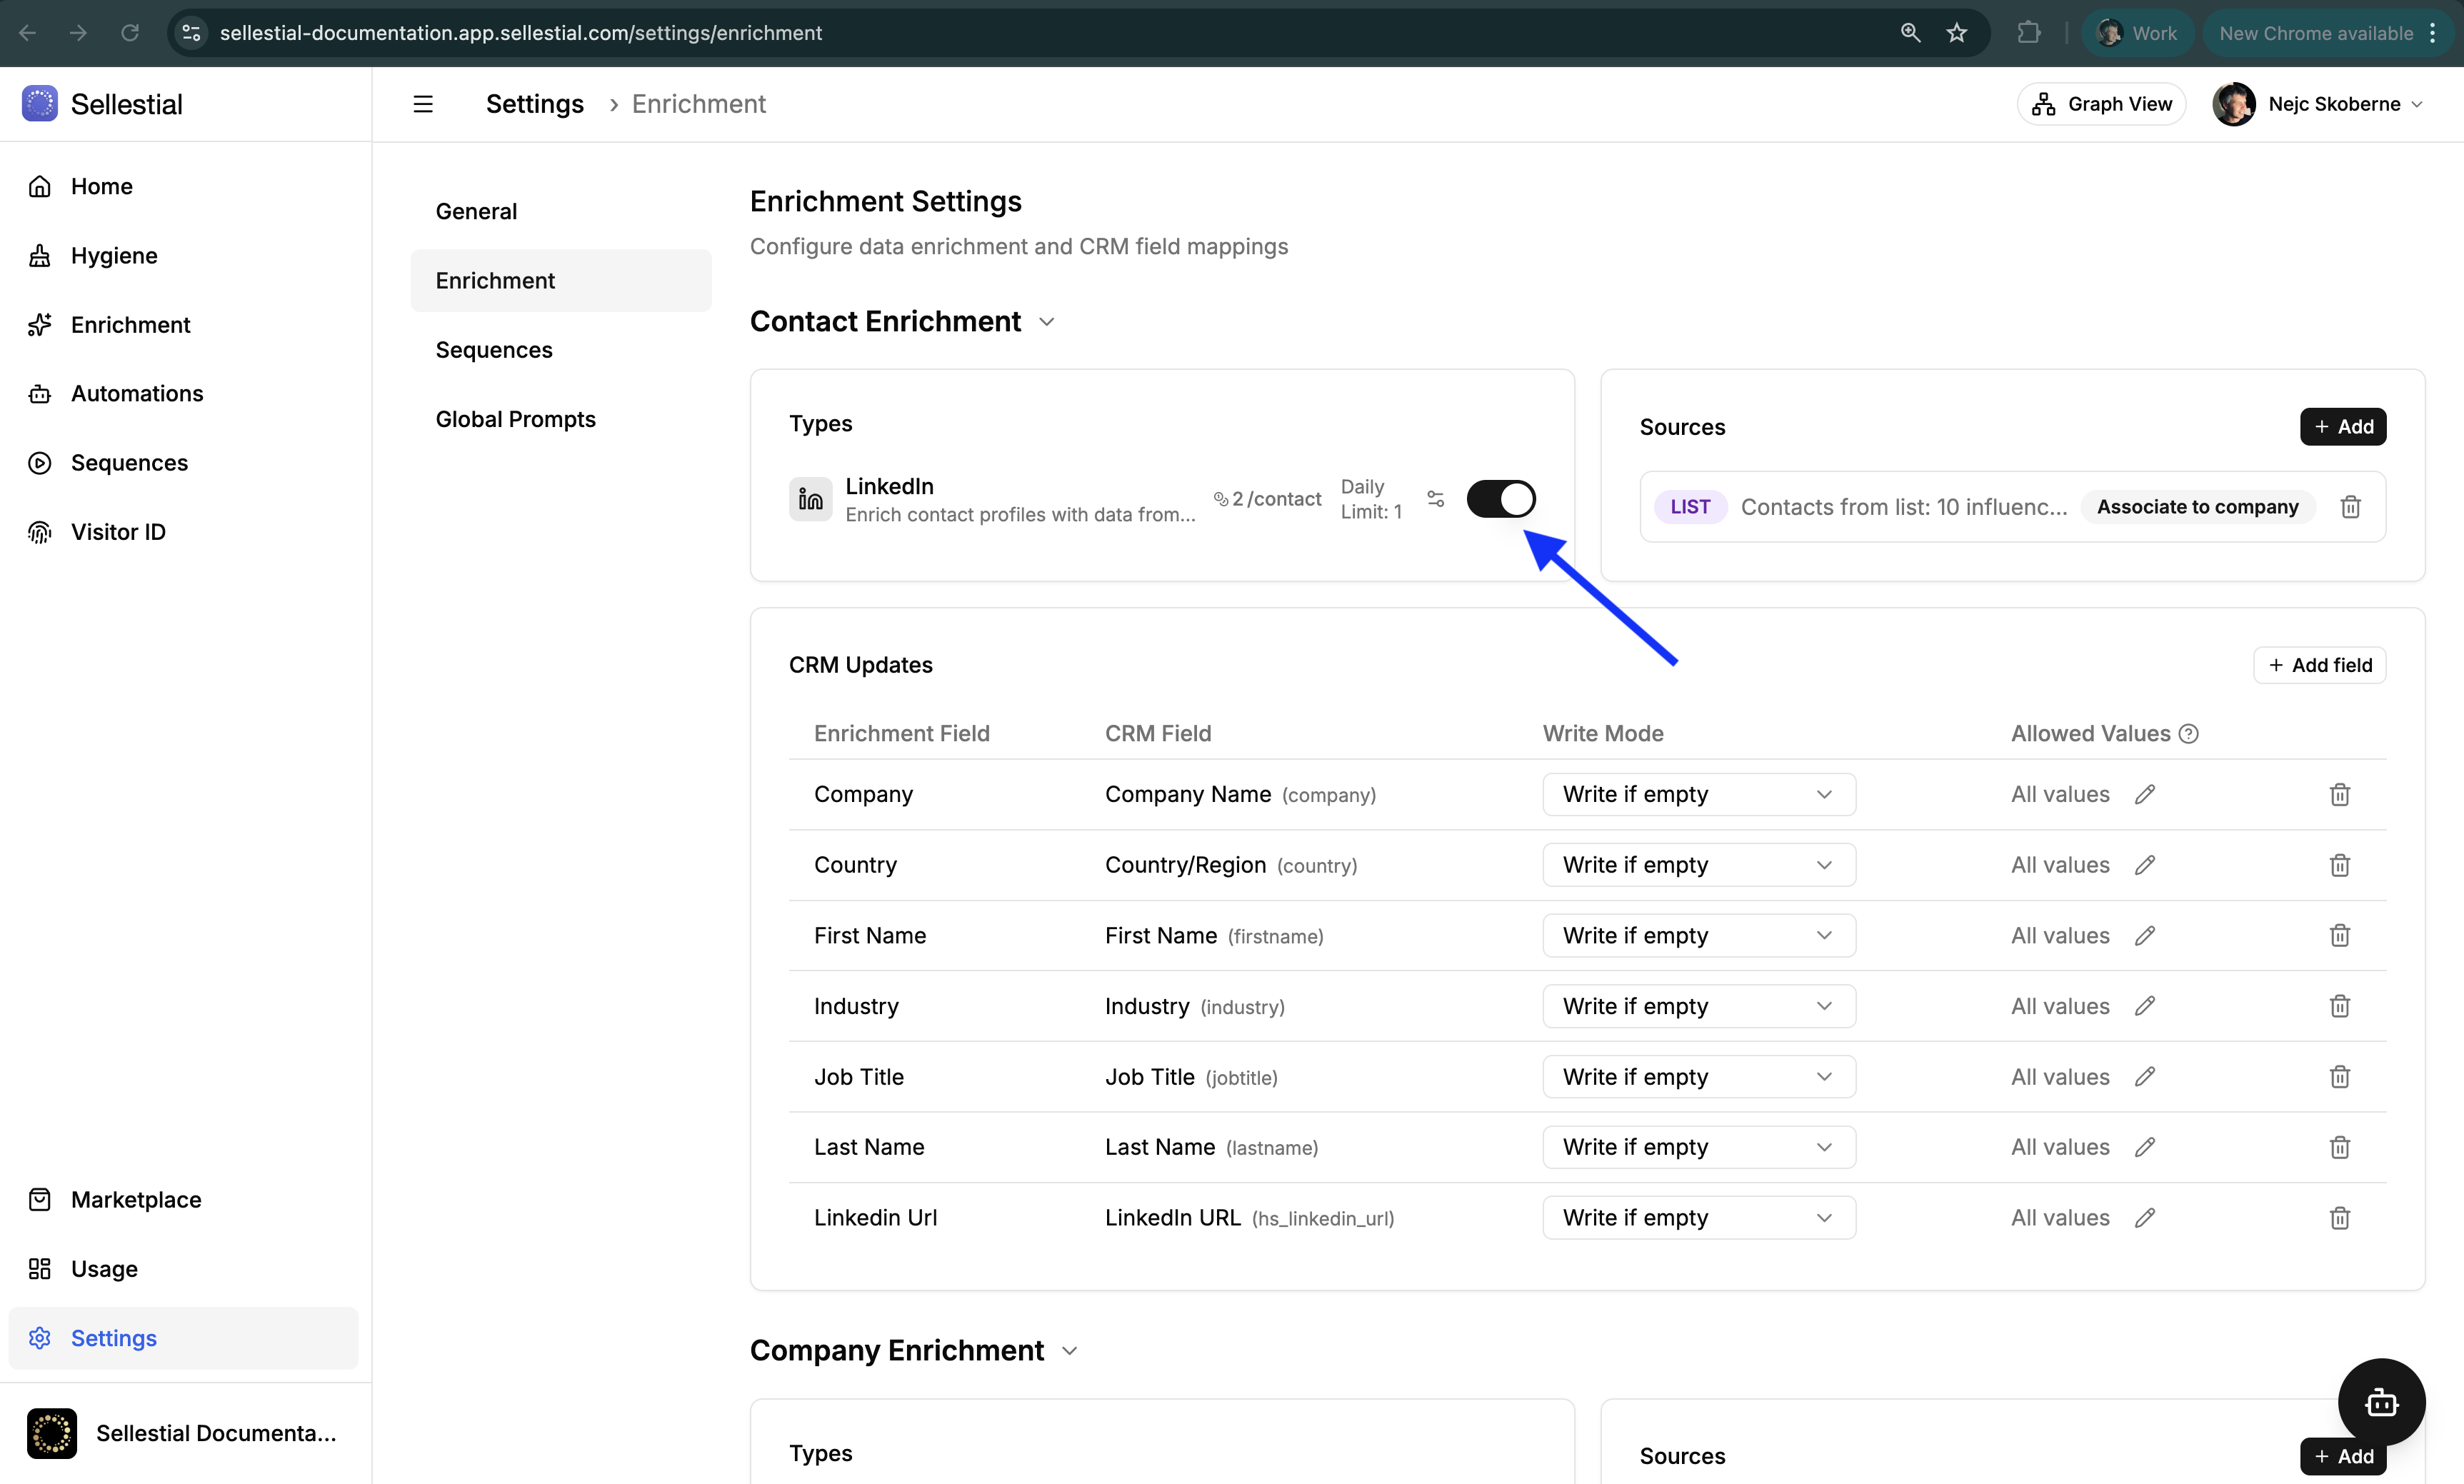The image size is (2464, 1484).
Task: Open LinkedIn enrichment advanced settings sliders icon
Action: tap(1436, 498)
